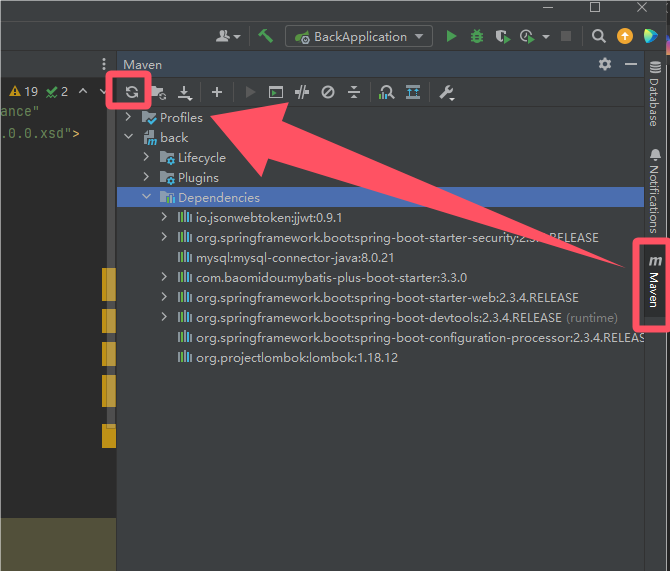Viewport: 670px width, 571px height.
Task: Collapse all Maven tree nodes
Action: 354,92
